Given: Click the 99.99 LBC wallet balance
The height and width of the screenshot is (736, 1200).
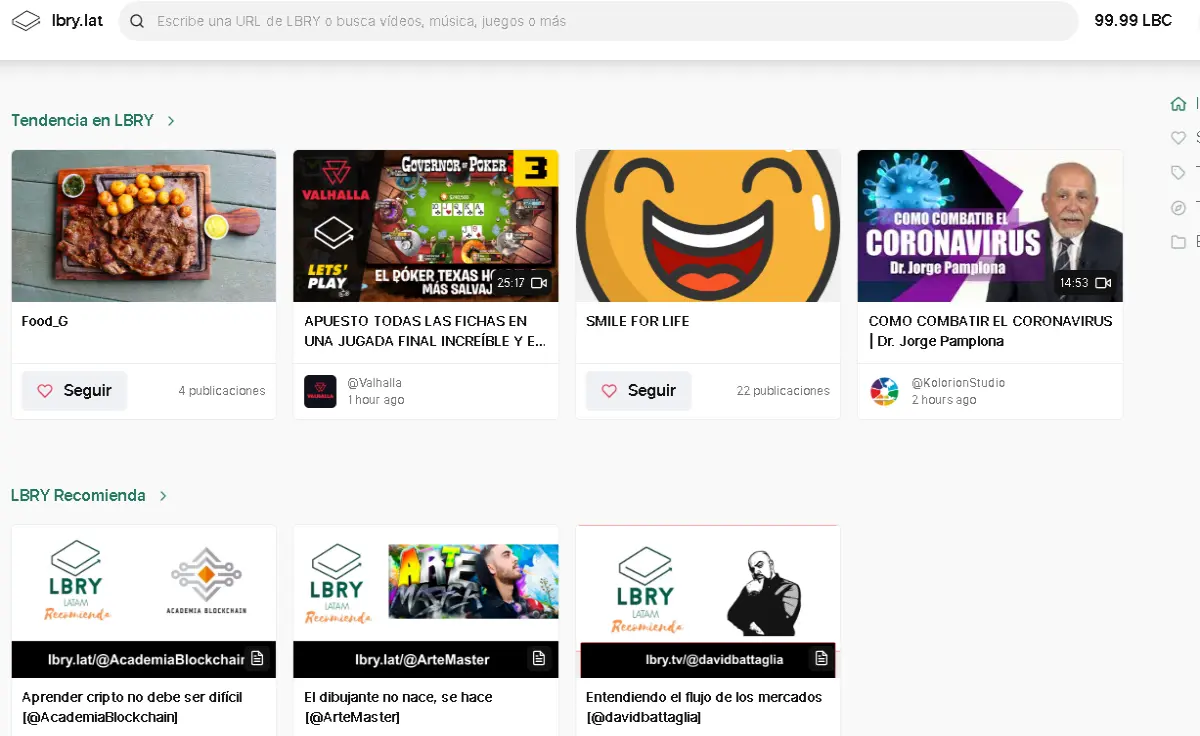Looking at the screenshot, I should point(1133,20).
